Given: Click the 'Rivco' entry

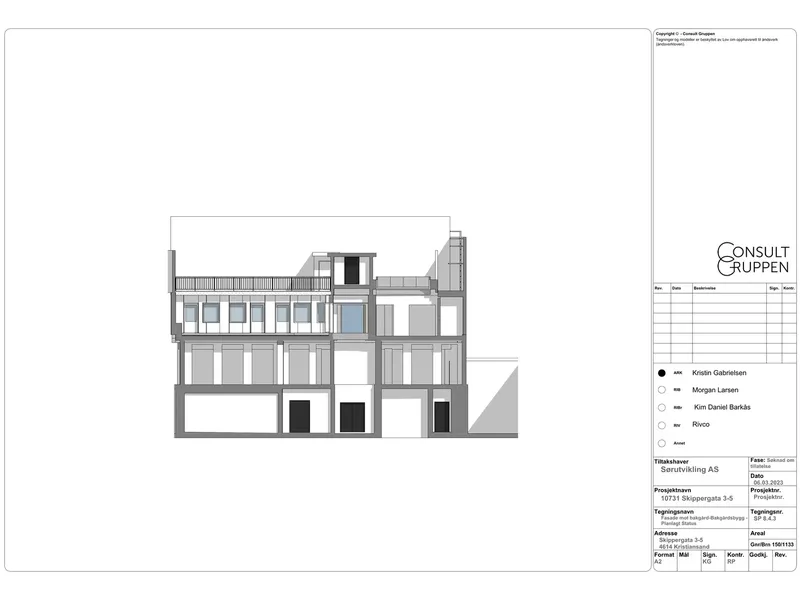Looking at the screenshot, I should pos(701,424).
